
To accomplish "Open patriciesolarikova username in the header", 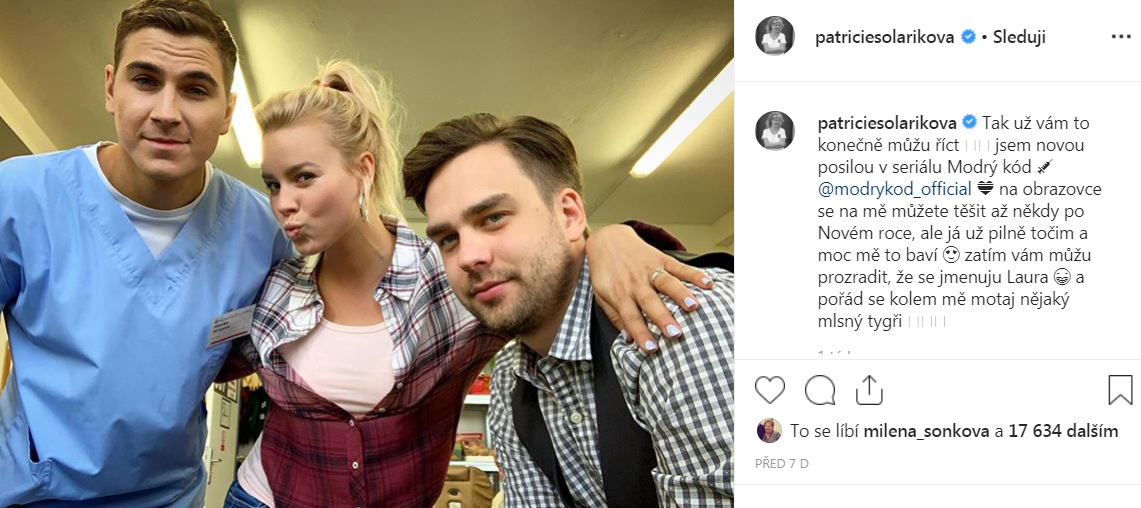I will point(884,37).
